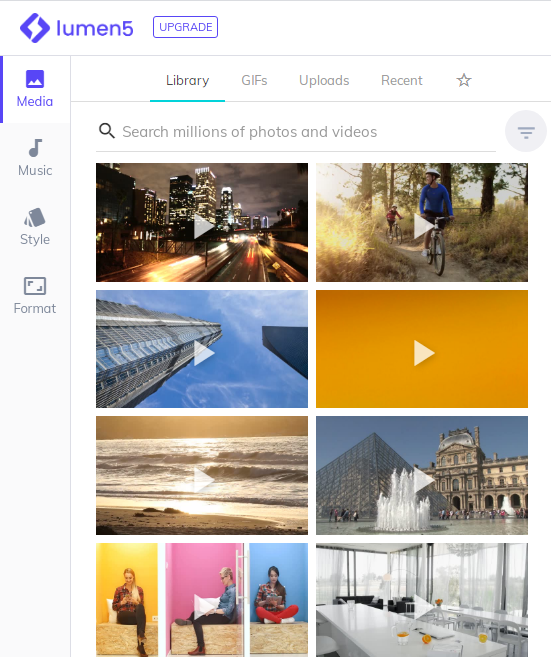
Task: Switch to the Uploads tab
Action: pos(324,80)
